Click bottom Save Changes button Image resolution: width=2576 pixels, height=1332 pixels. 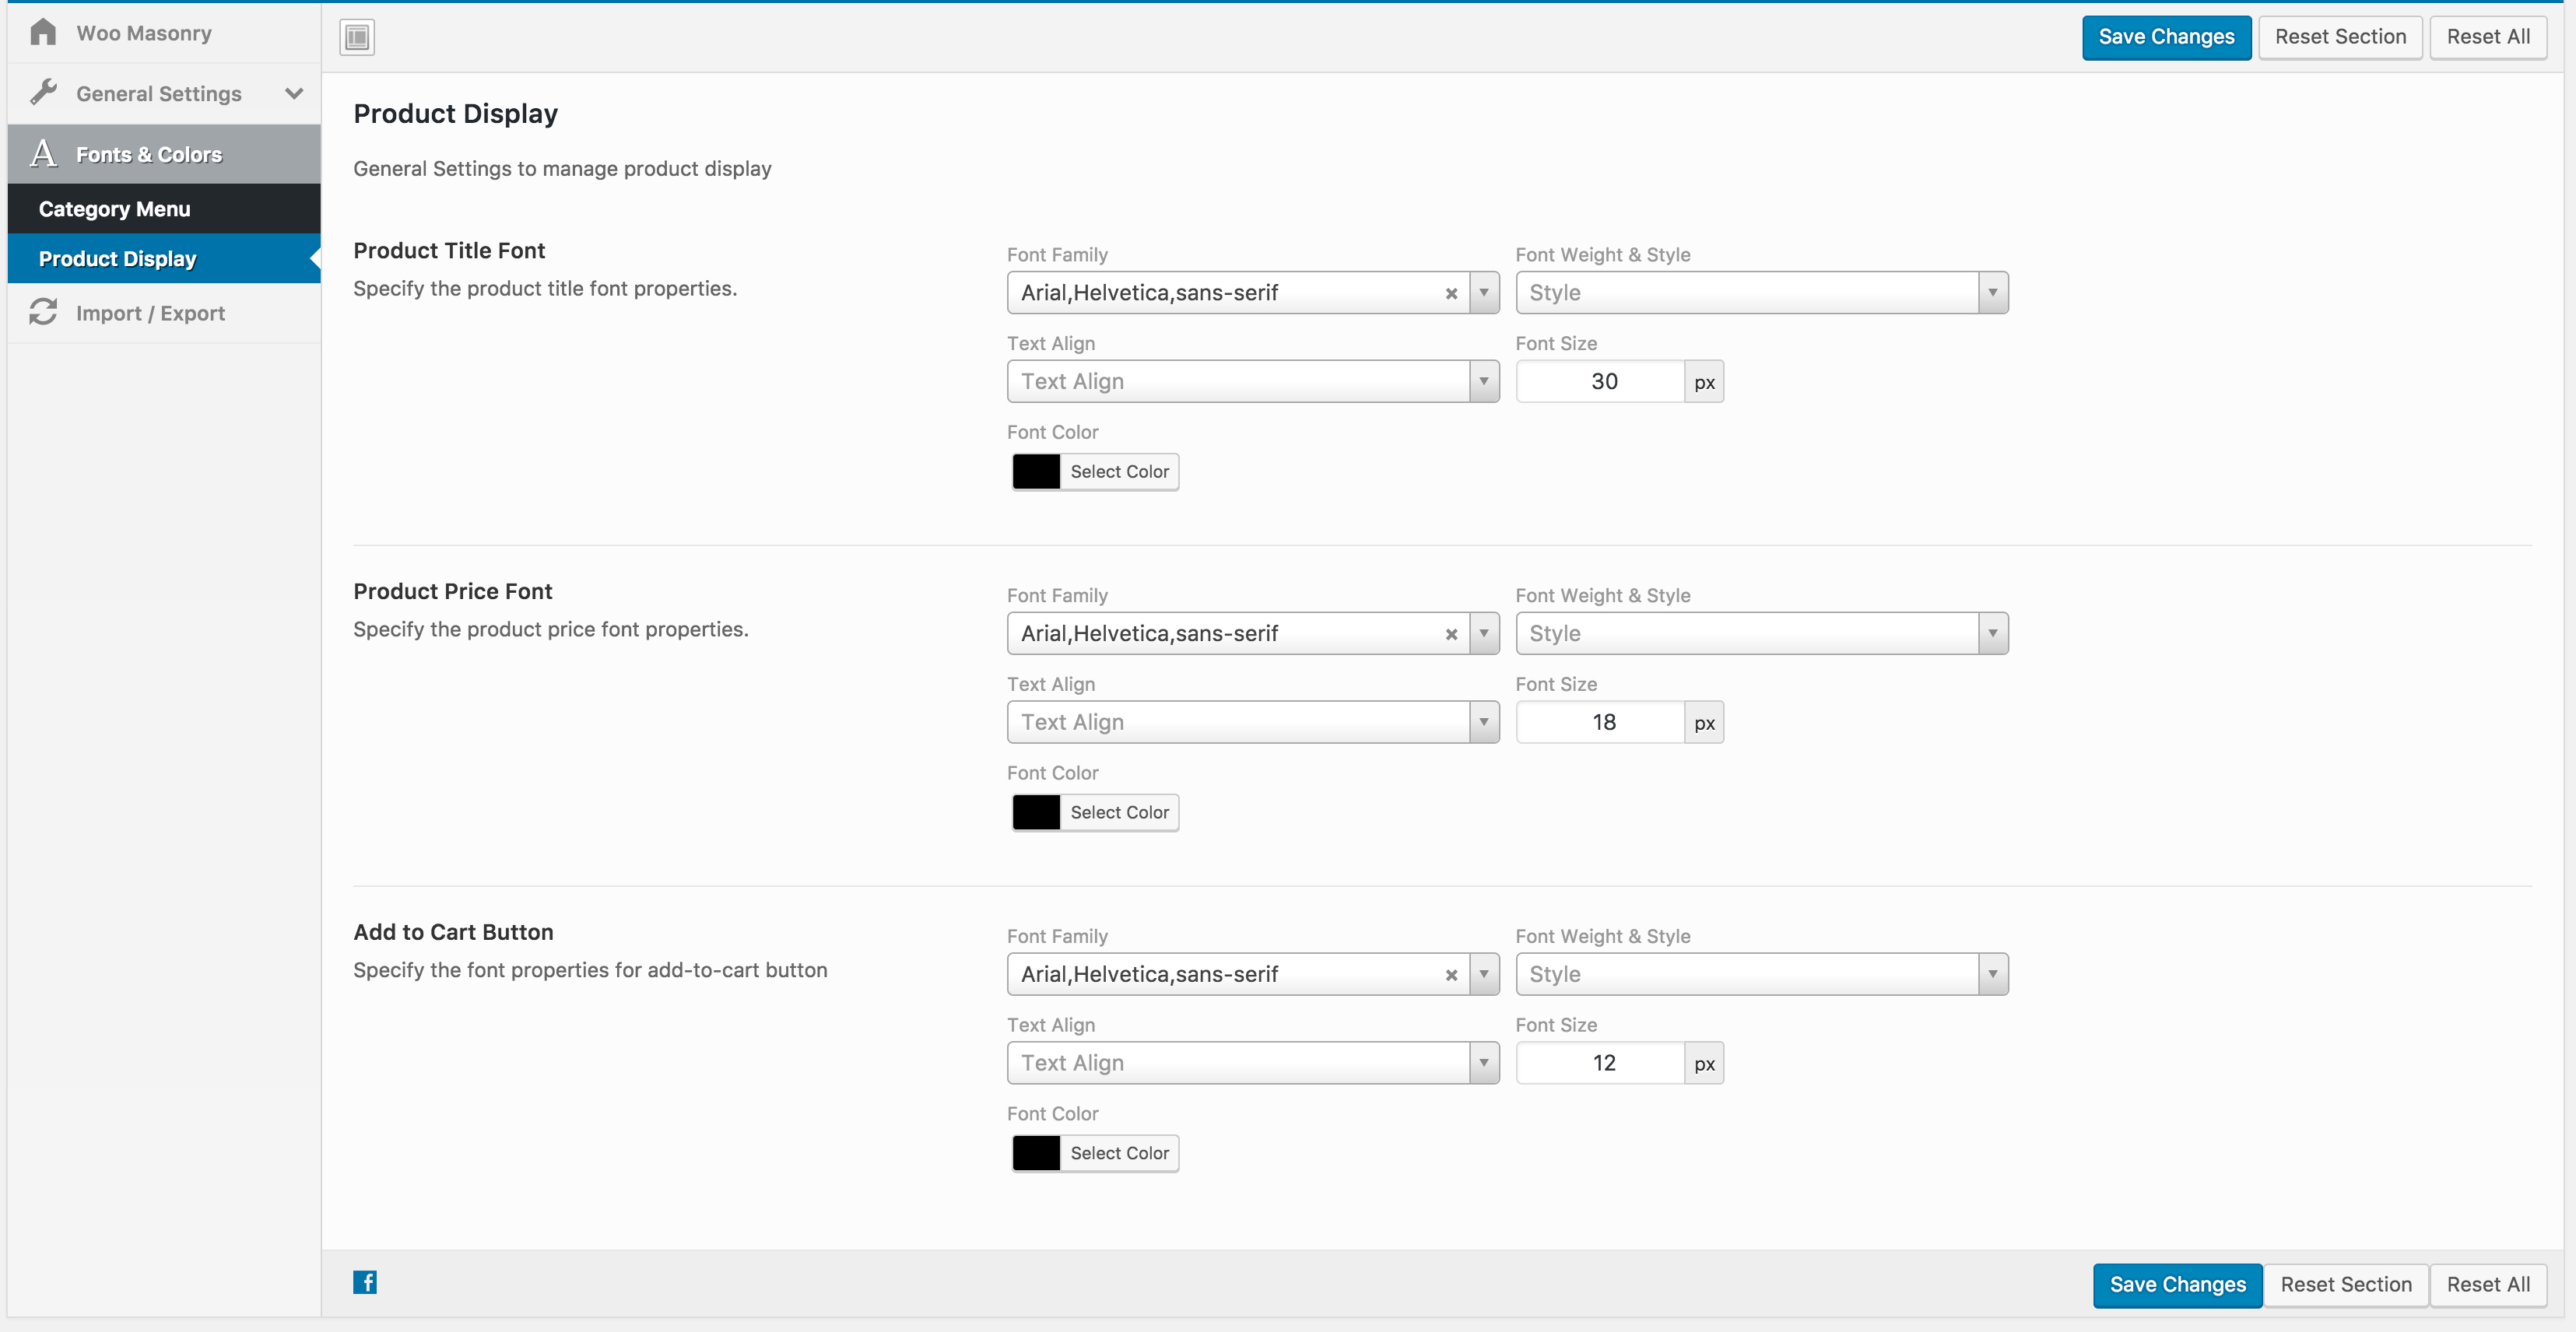tap(2177, 1285)
